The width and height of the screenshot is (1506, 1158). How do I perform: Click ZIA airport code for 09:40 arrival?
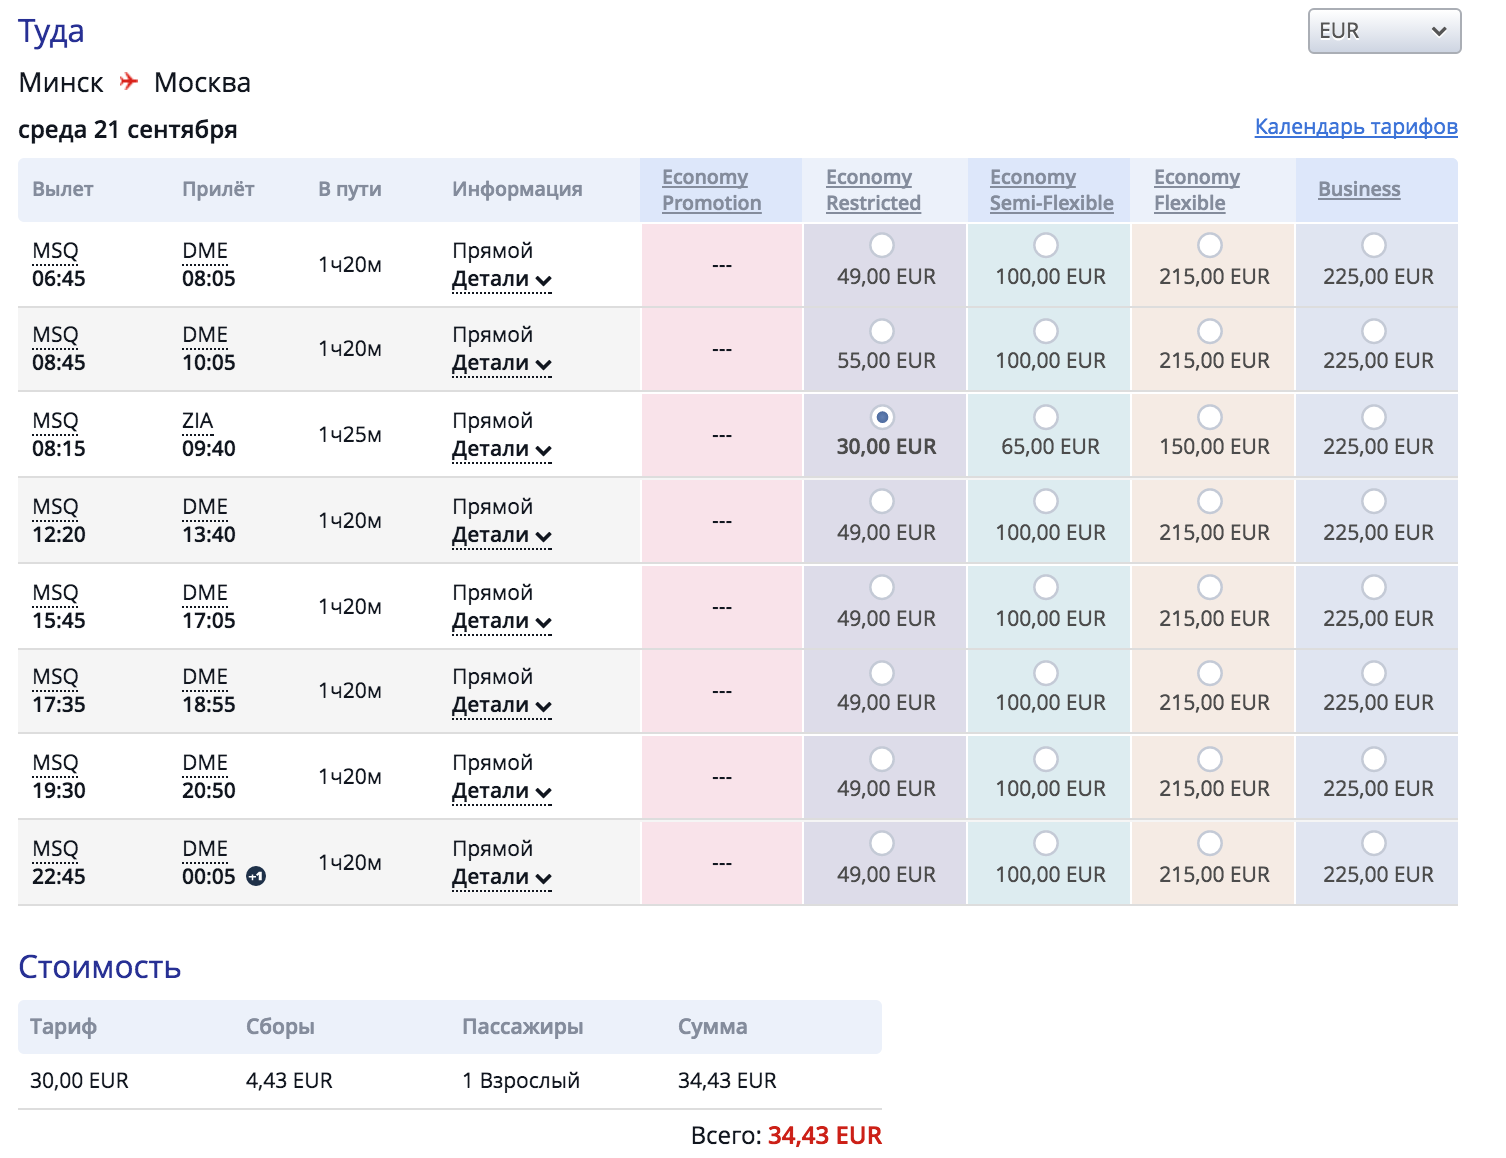pos(198,420)
